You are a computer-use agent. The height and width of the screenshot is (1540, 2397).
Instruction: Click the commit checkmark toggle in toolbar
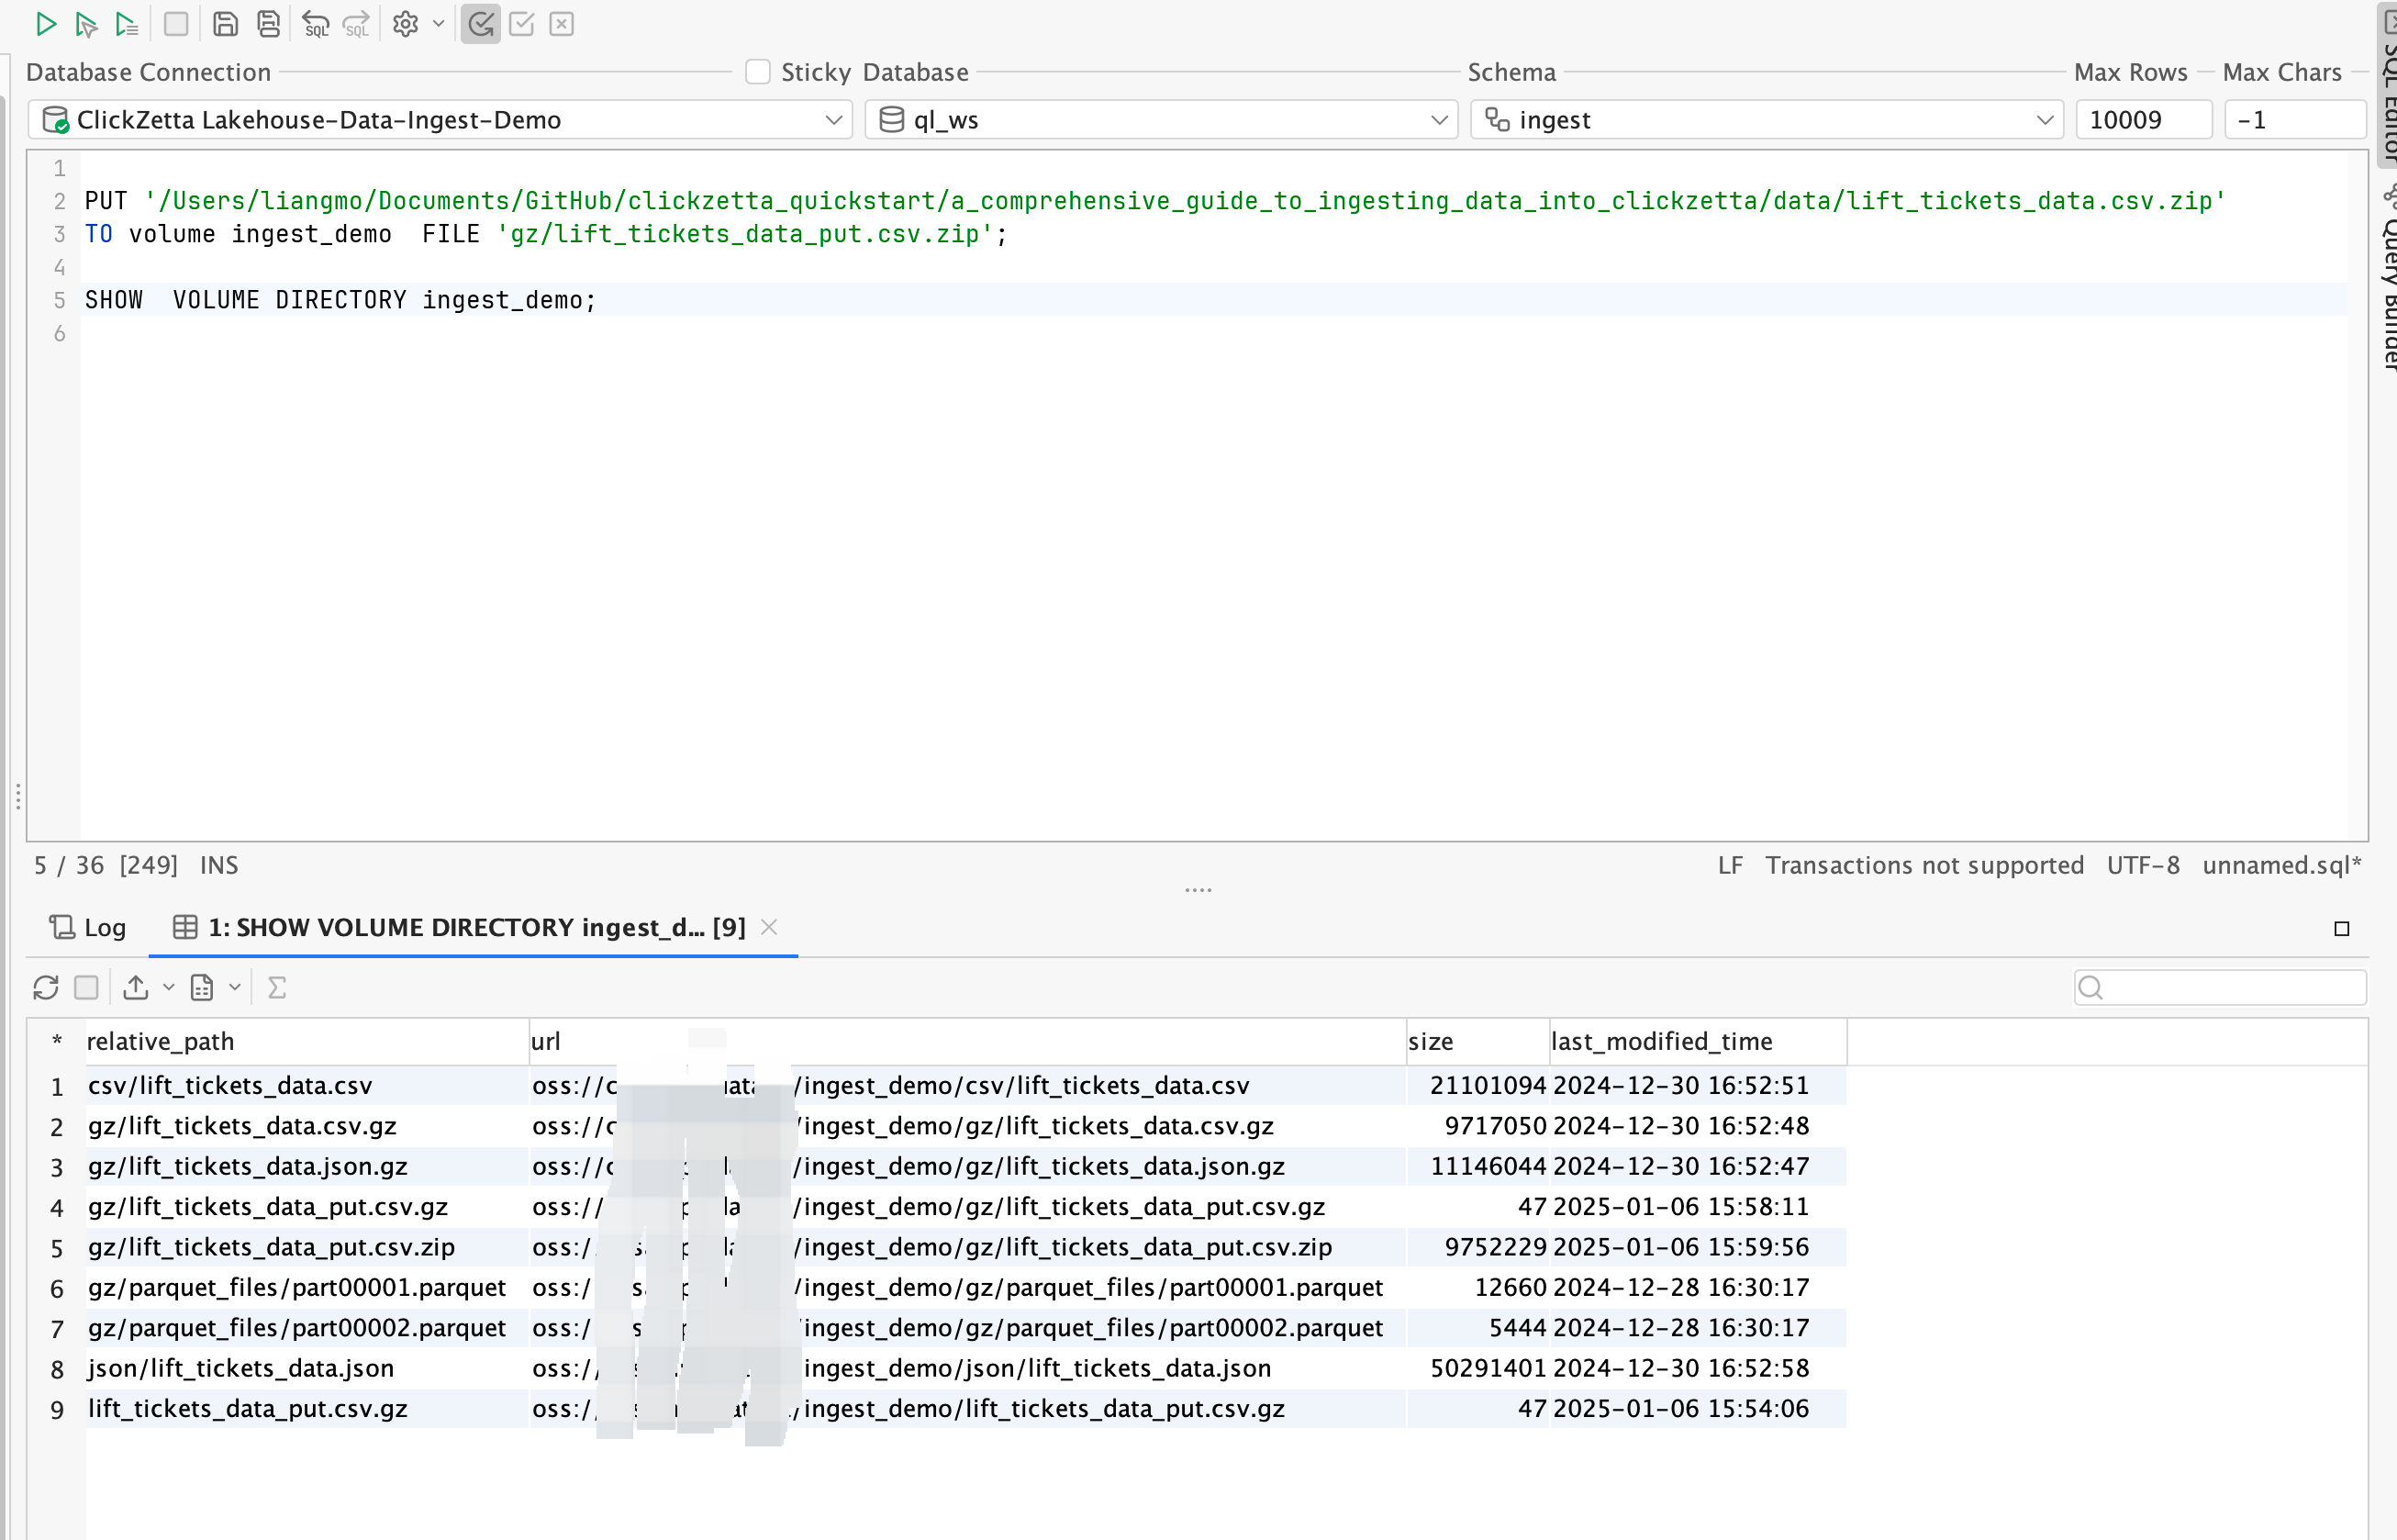tap(522, 24)
